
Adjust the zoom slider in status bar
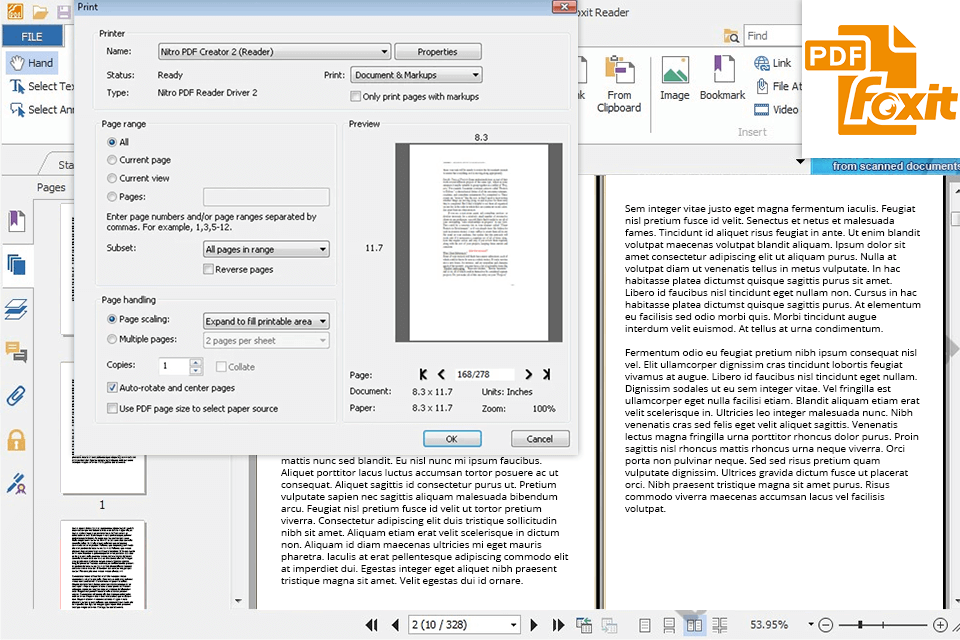(x=862, y=625)
